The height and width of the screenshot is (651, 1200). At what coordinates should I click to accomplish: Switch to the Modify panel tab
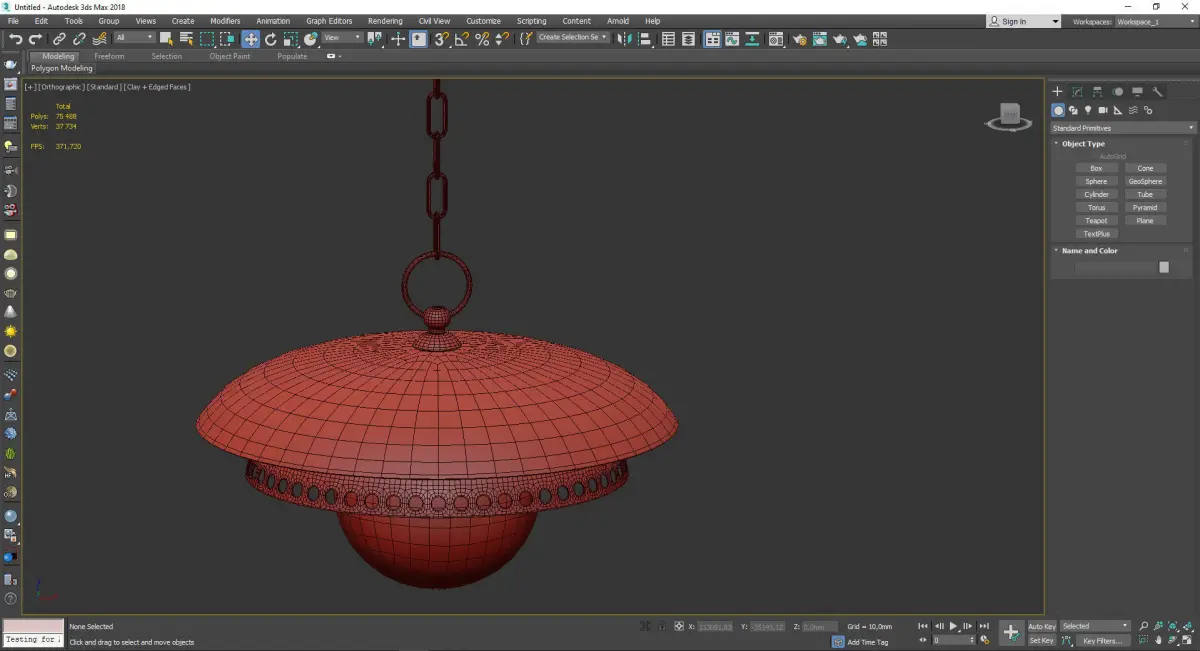tap(1077, 91)
